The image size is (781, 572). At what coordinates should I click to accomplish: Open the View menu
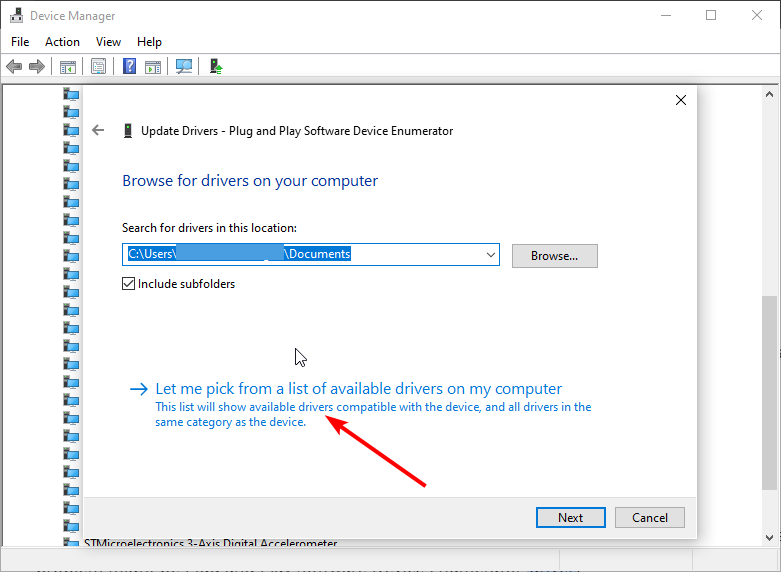108,42
